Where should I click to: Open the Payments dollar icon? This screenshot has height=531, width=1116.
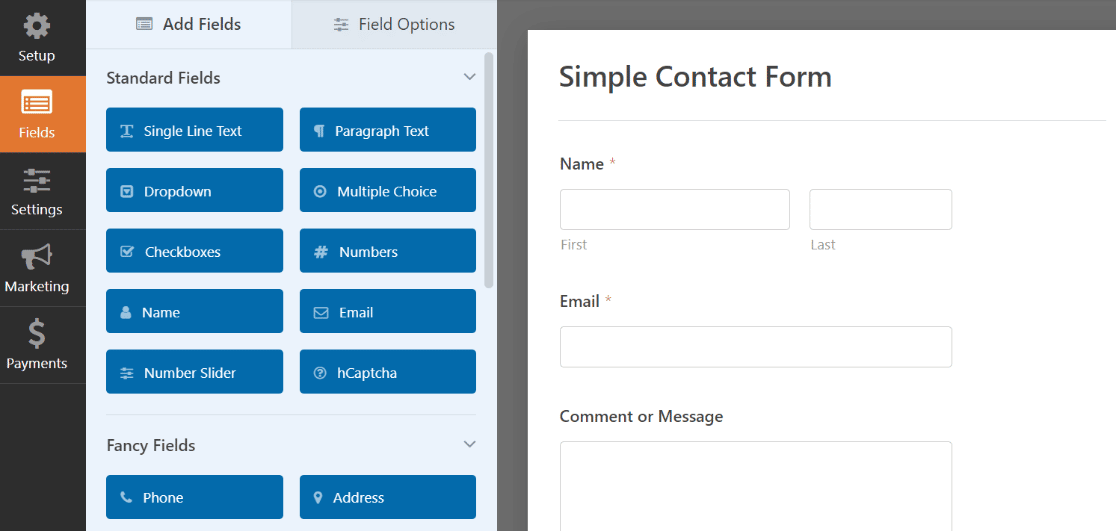37,334
